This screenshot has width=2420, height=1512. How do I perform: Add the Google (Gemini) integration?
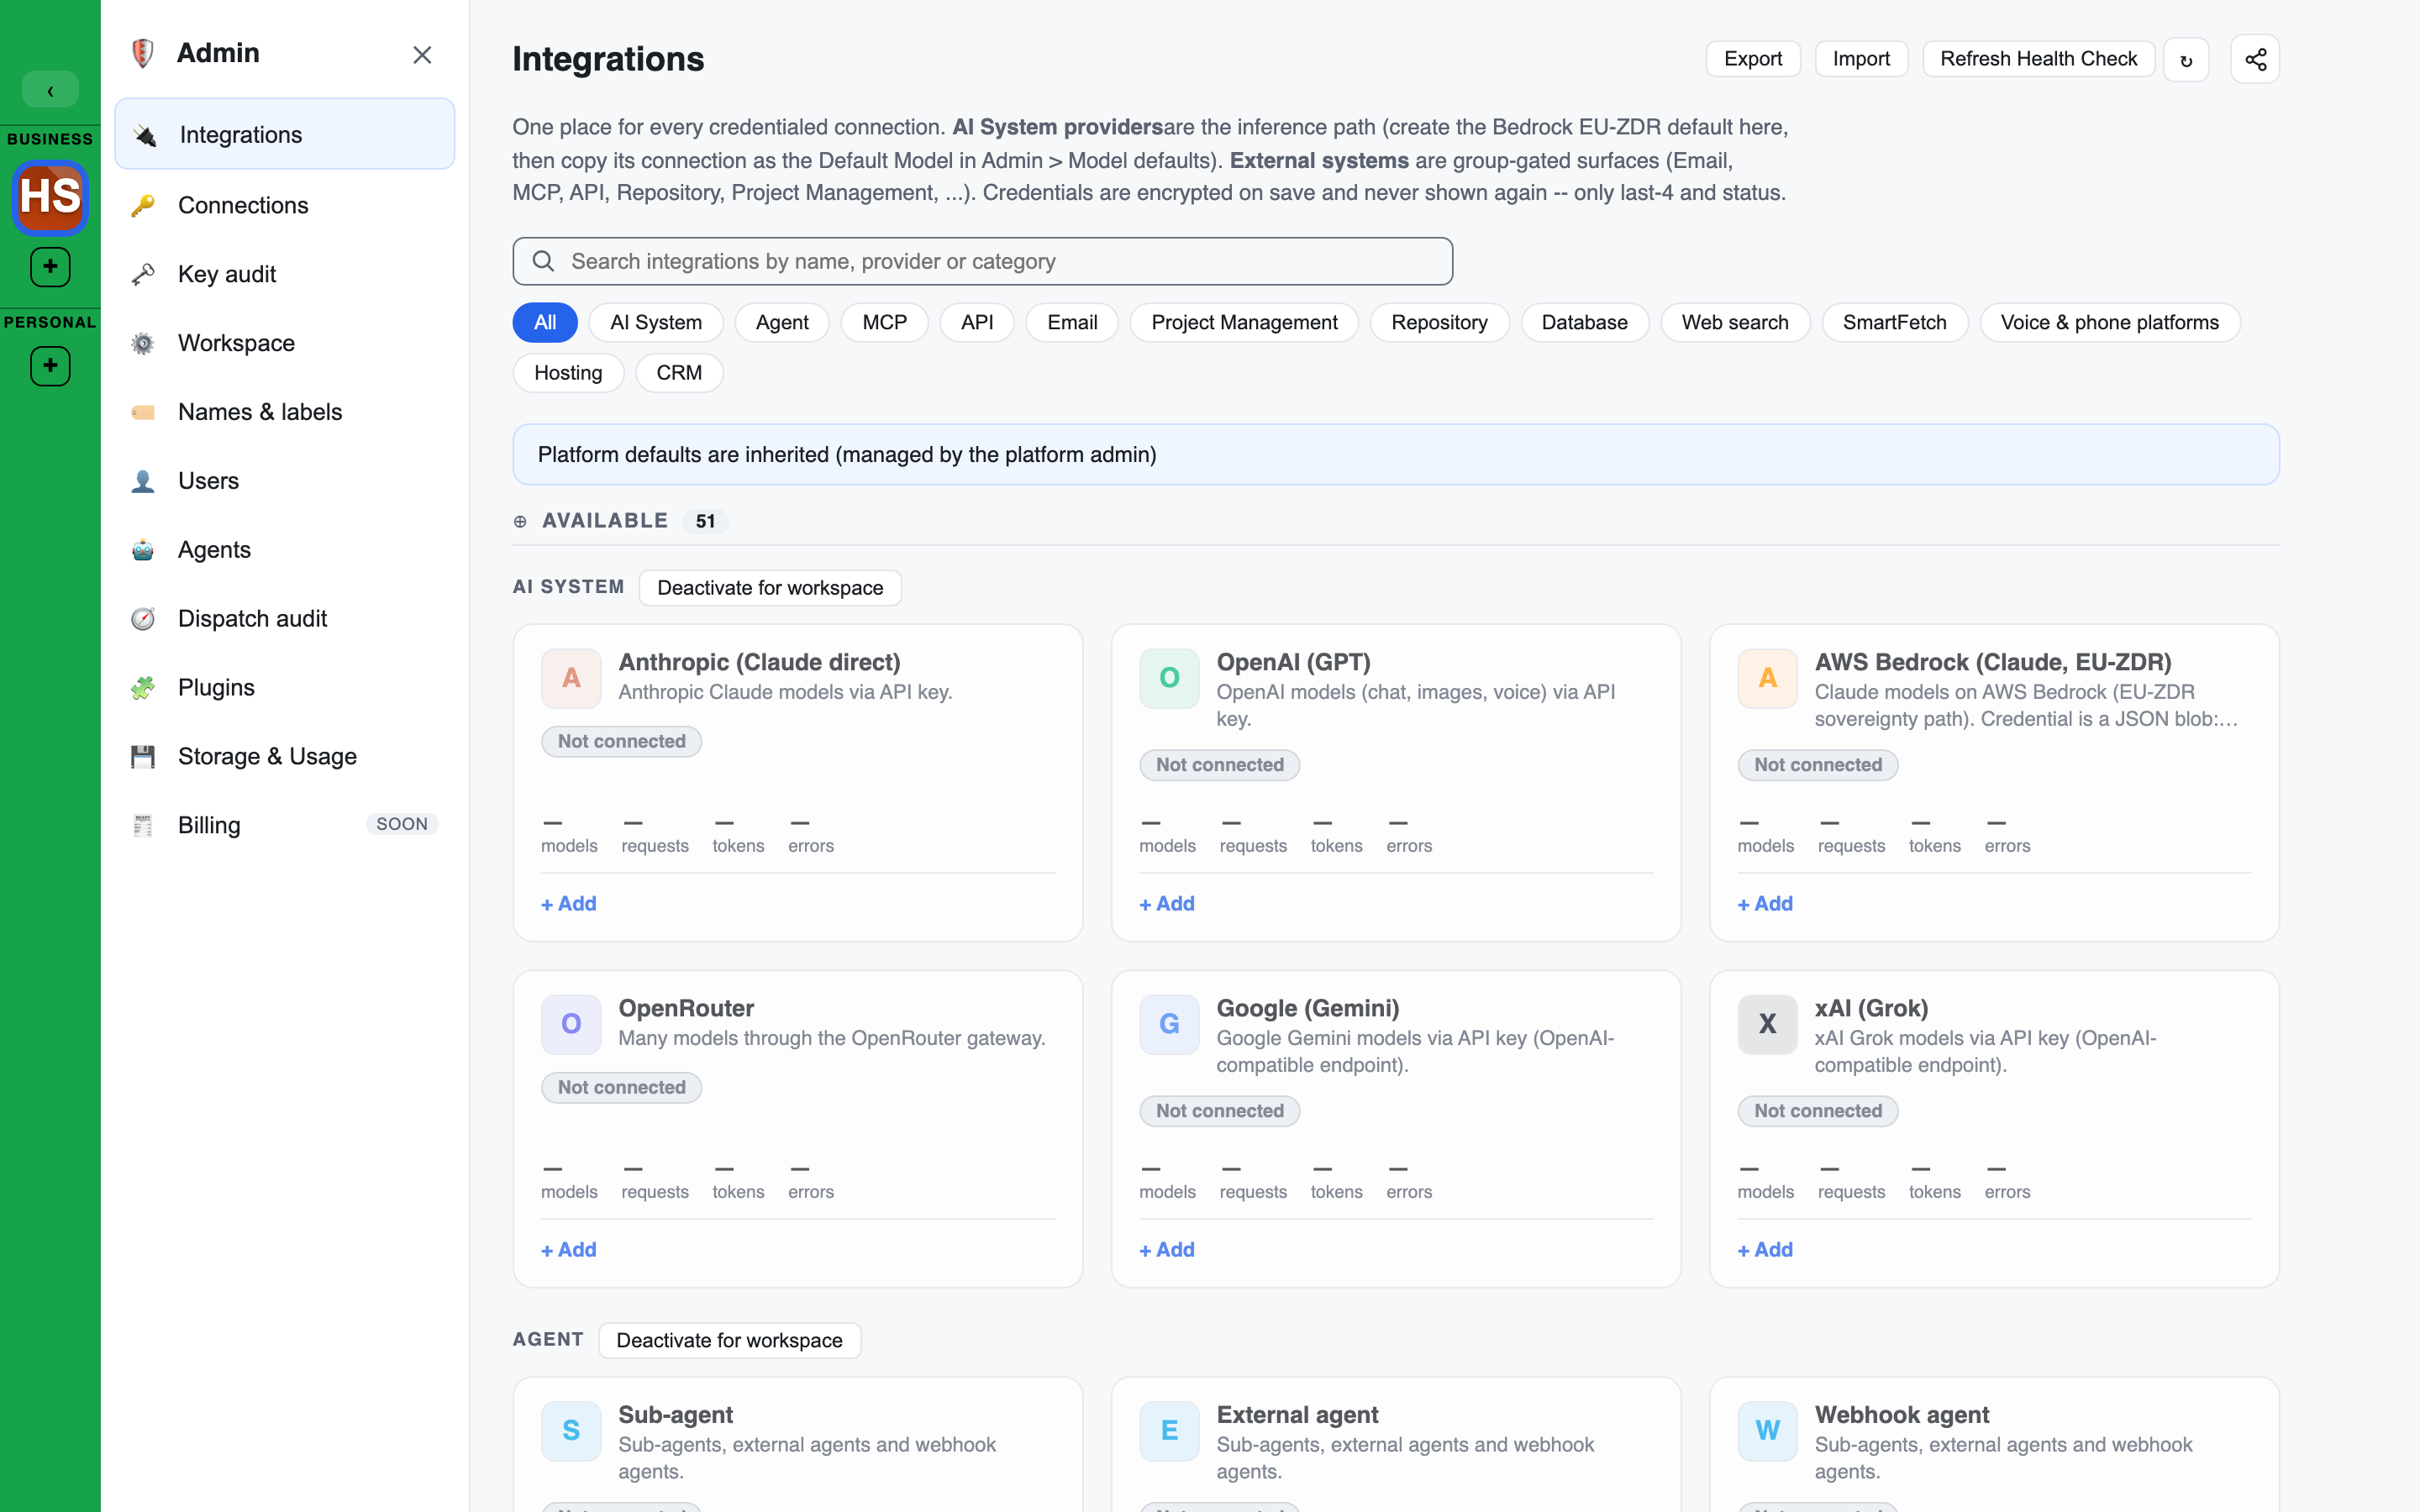coord(1167,1250)
